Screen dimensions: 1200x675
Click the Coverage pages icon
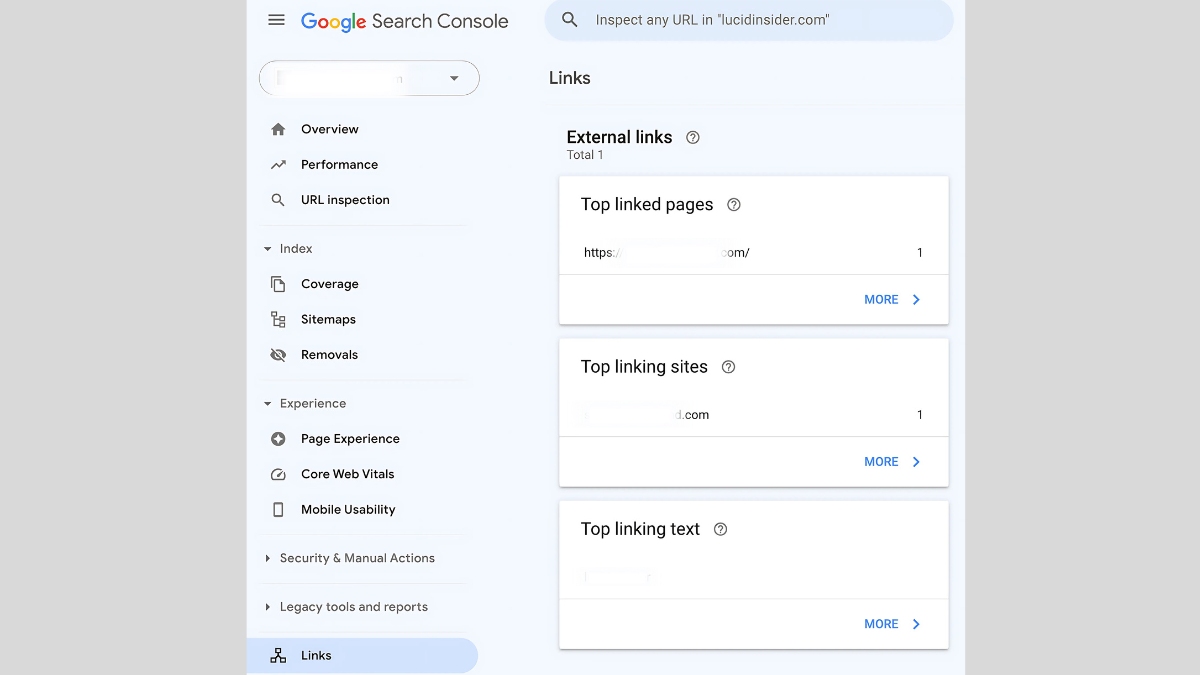point(278,284)
